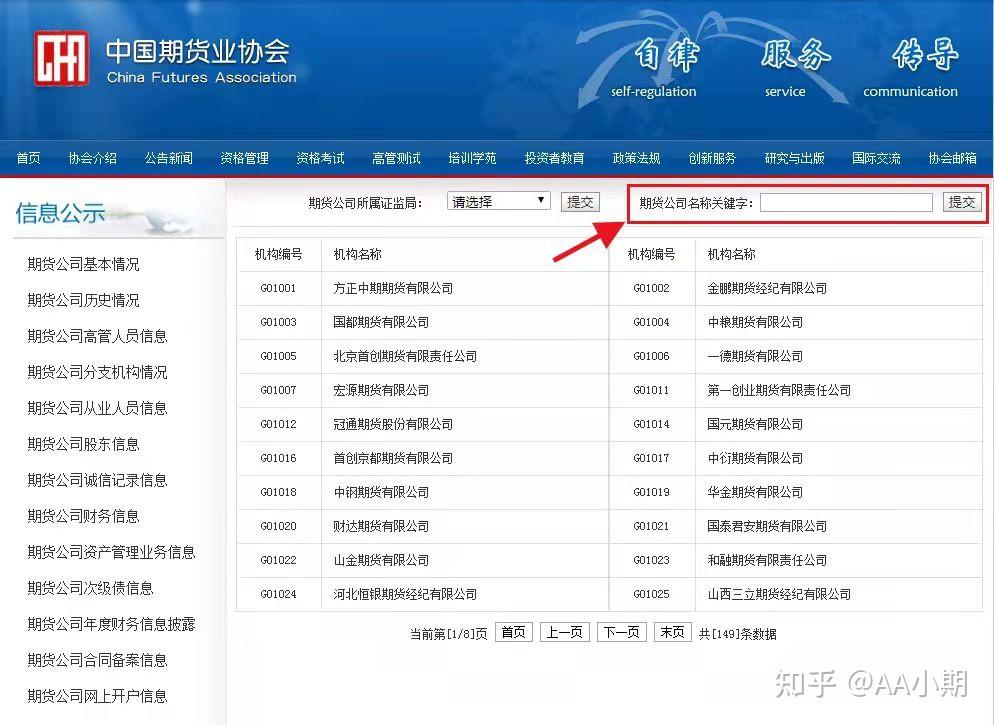Submit the regulator bureau filter

[580, 200]
